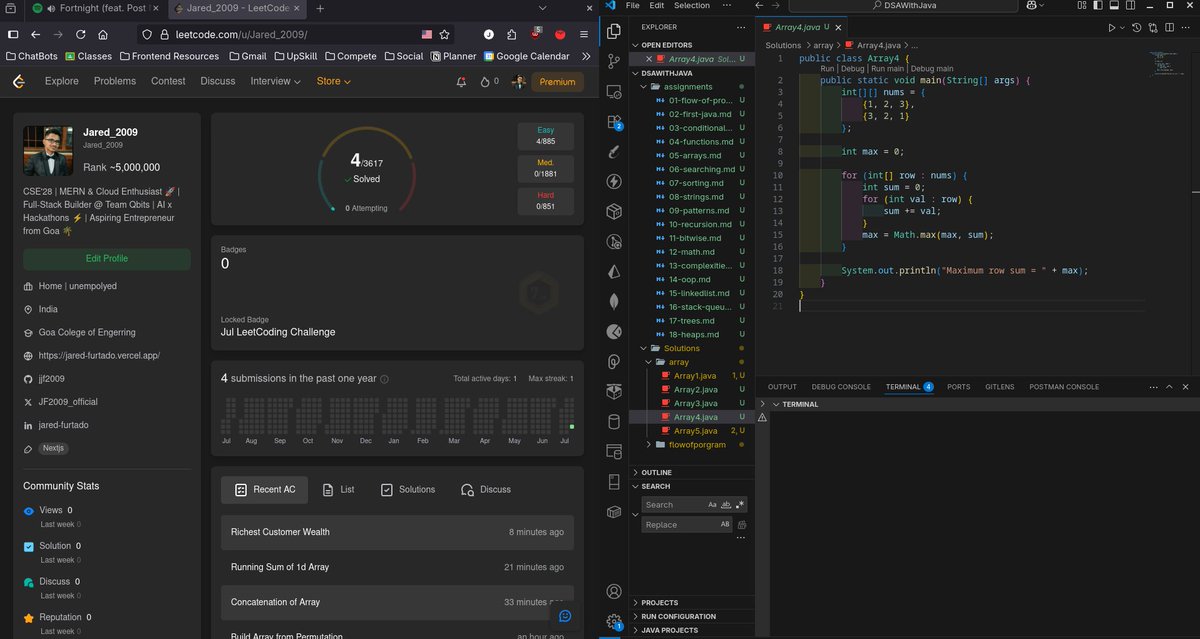The width and height of the screenshot is (1200, 639).
Task: Open Problems in LeetCode navbar
Action: pyautogui.click(x=115, y=81)
